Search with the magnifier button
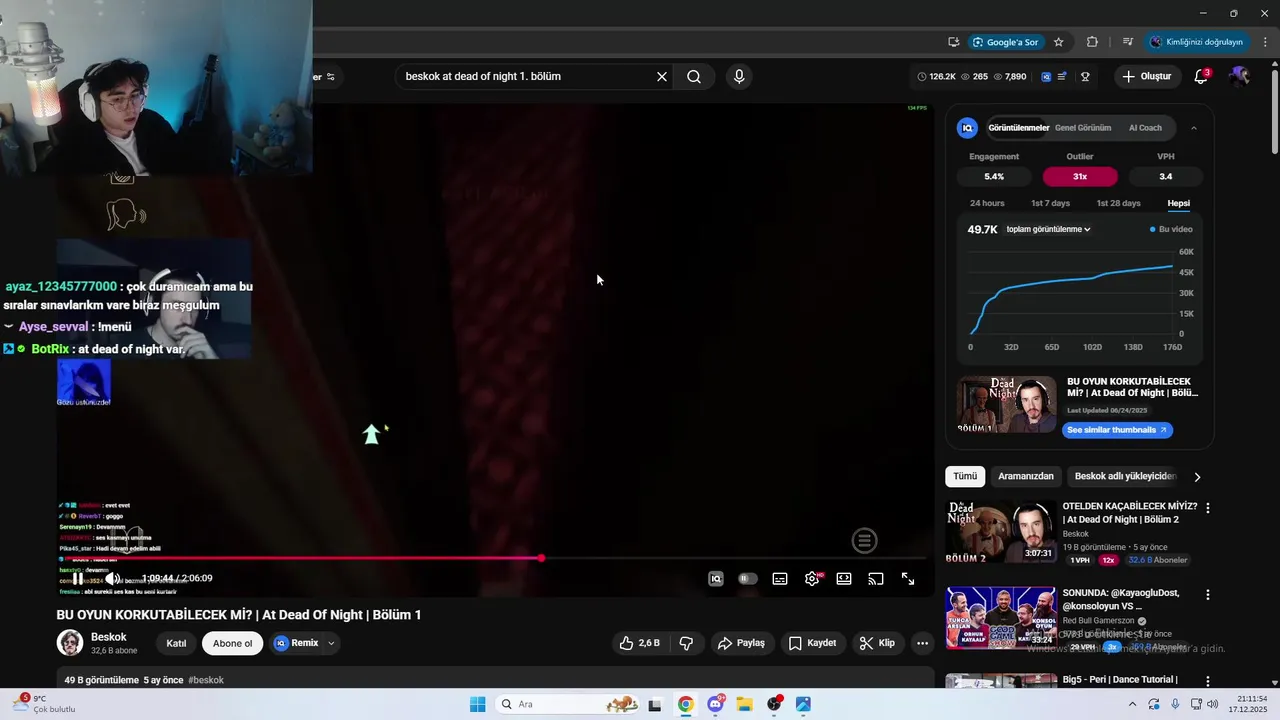This screenshot has width=1280, height=720. [x=694, y=77]
